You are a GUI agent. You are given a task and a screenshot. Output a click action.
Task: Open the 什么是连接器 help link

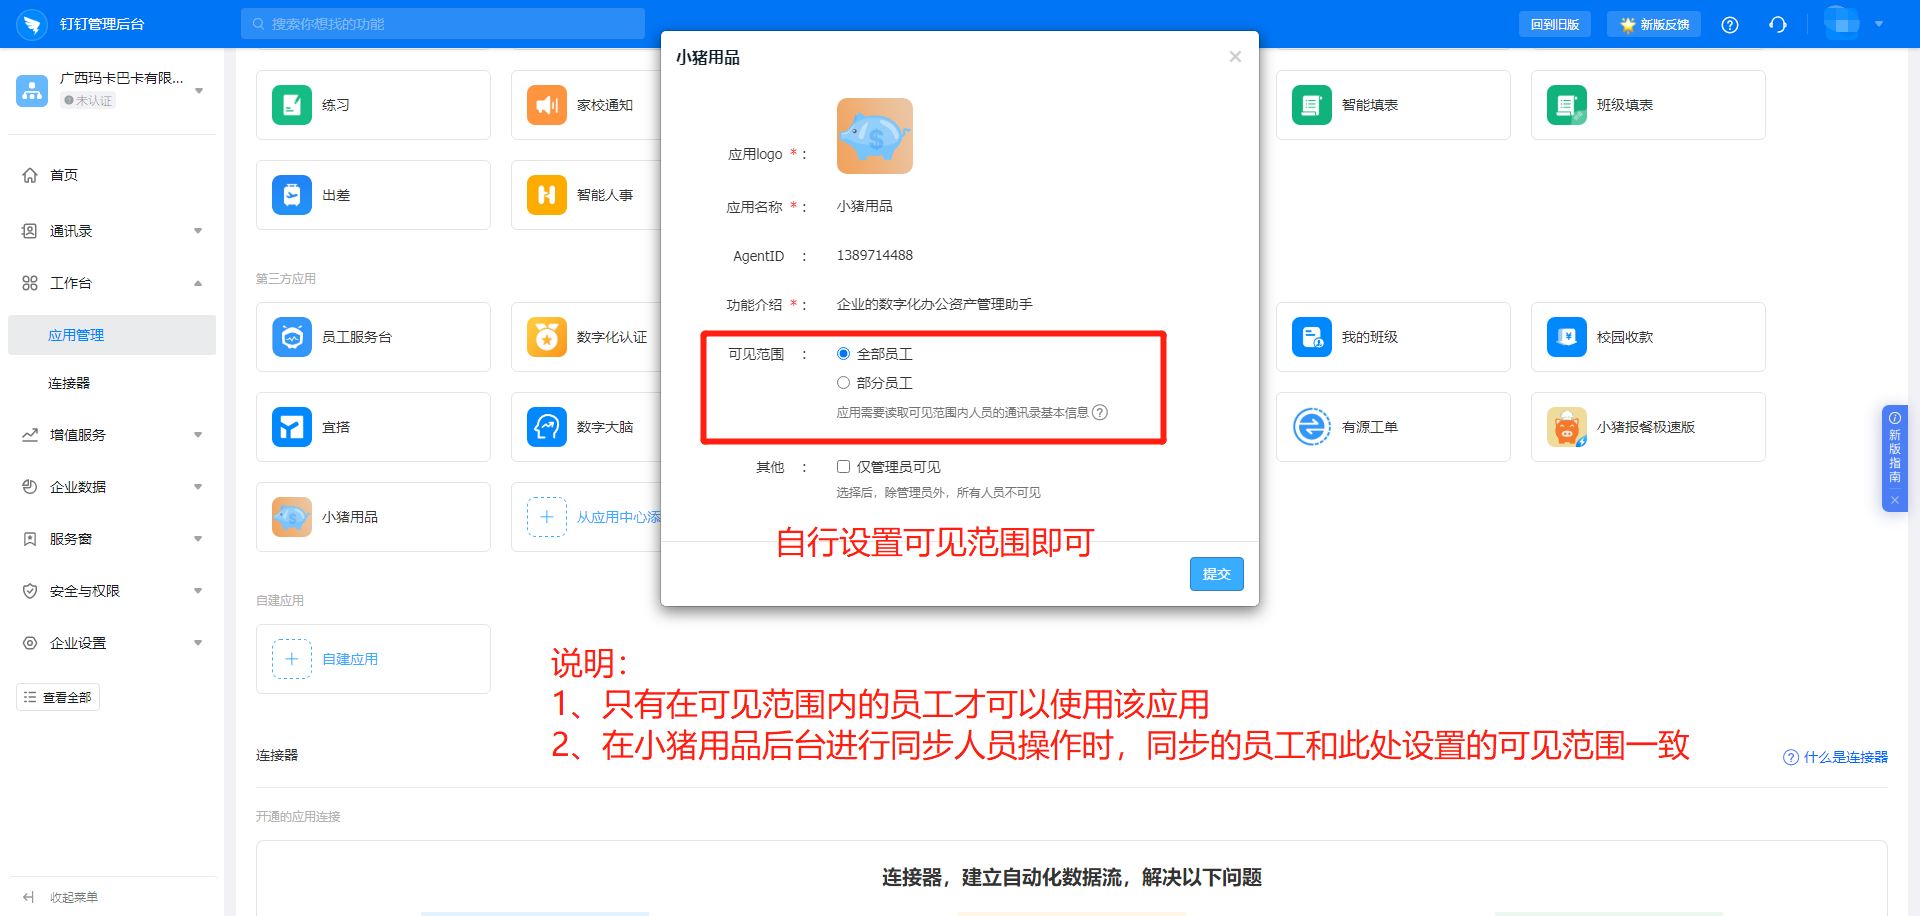[x=1836, y=757]
